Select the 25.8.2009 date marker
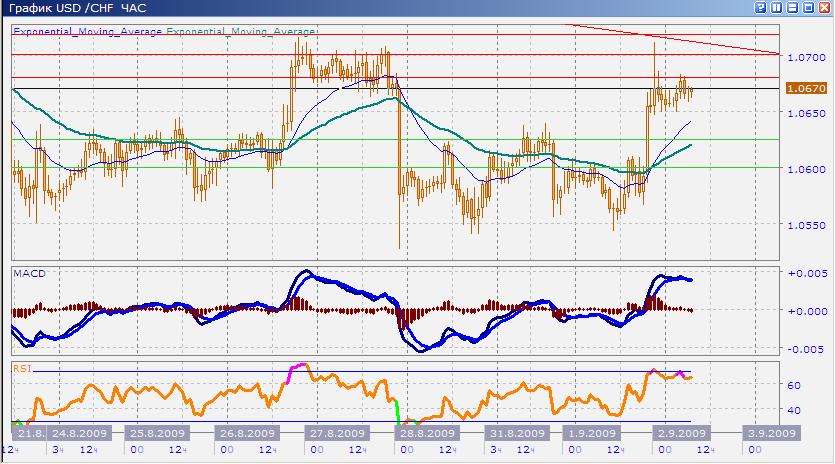The width and height of the screenshot is (835, 464). point(156,434)
